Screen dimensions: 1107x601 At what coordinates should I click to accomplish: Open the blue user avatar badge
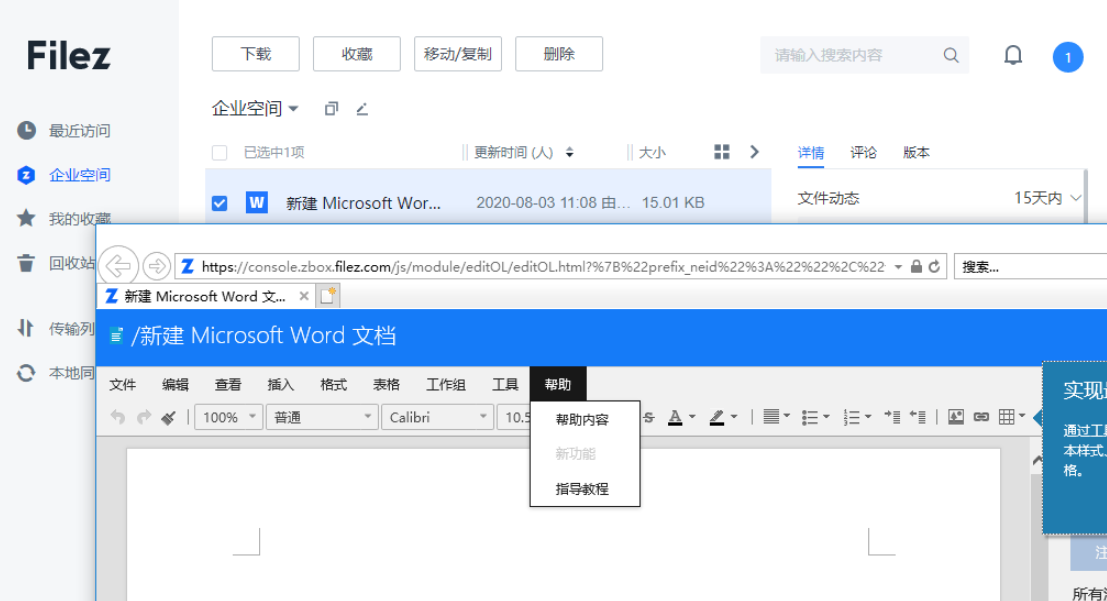(x=1067, y=57)
